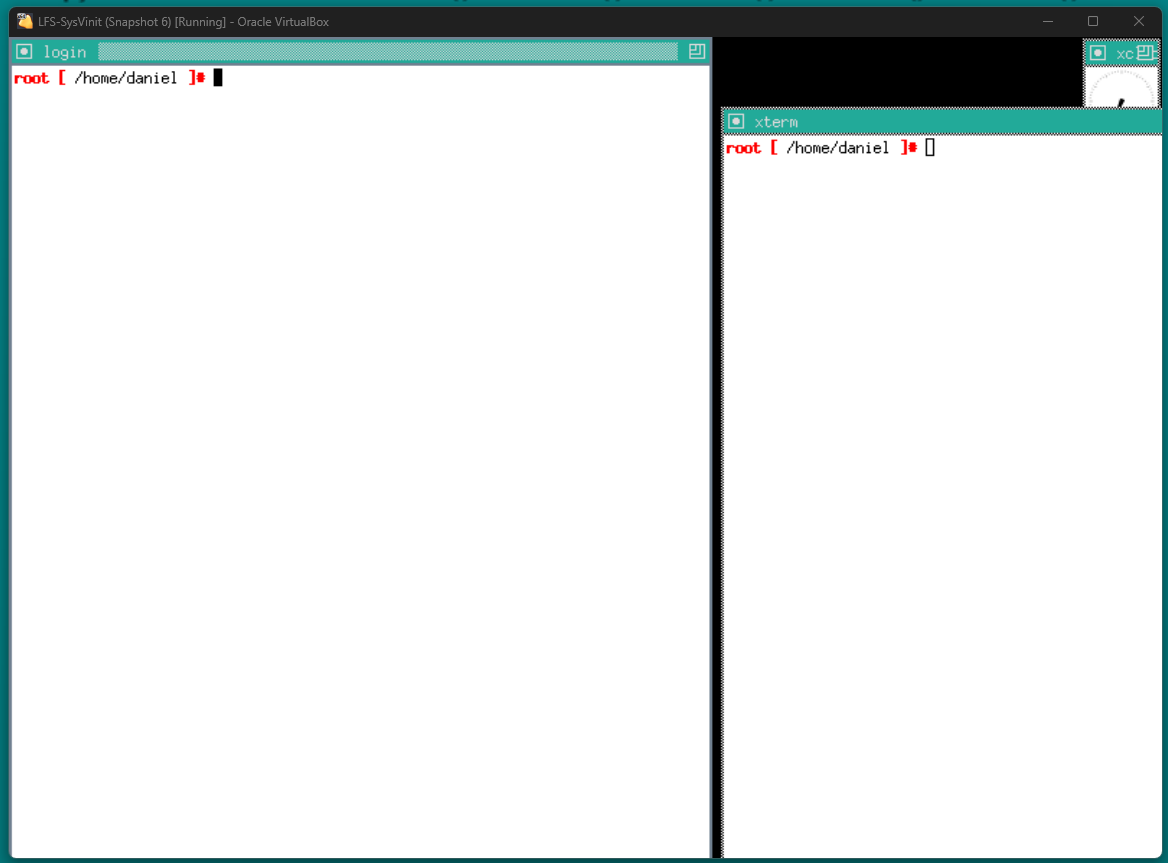Click the resize icon on login titlebar
The image size is (1168, 863).
pyautogui.click(x=697, y=52)
